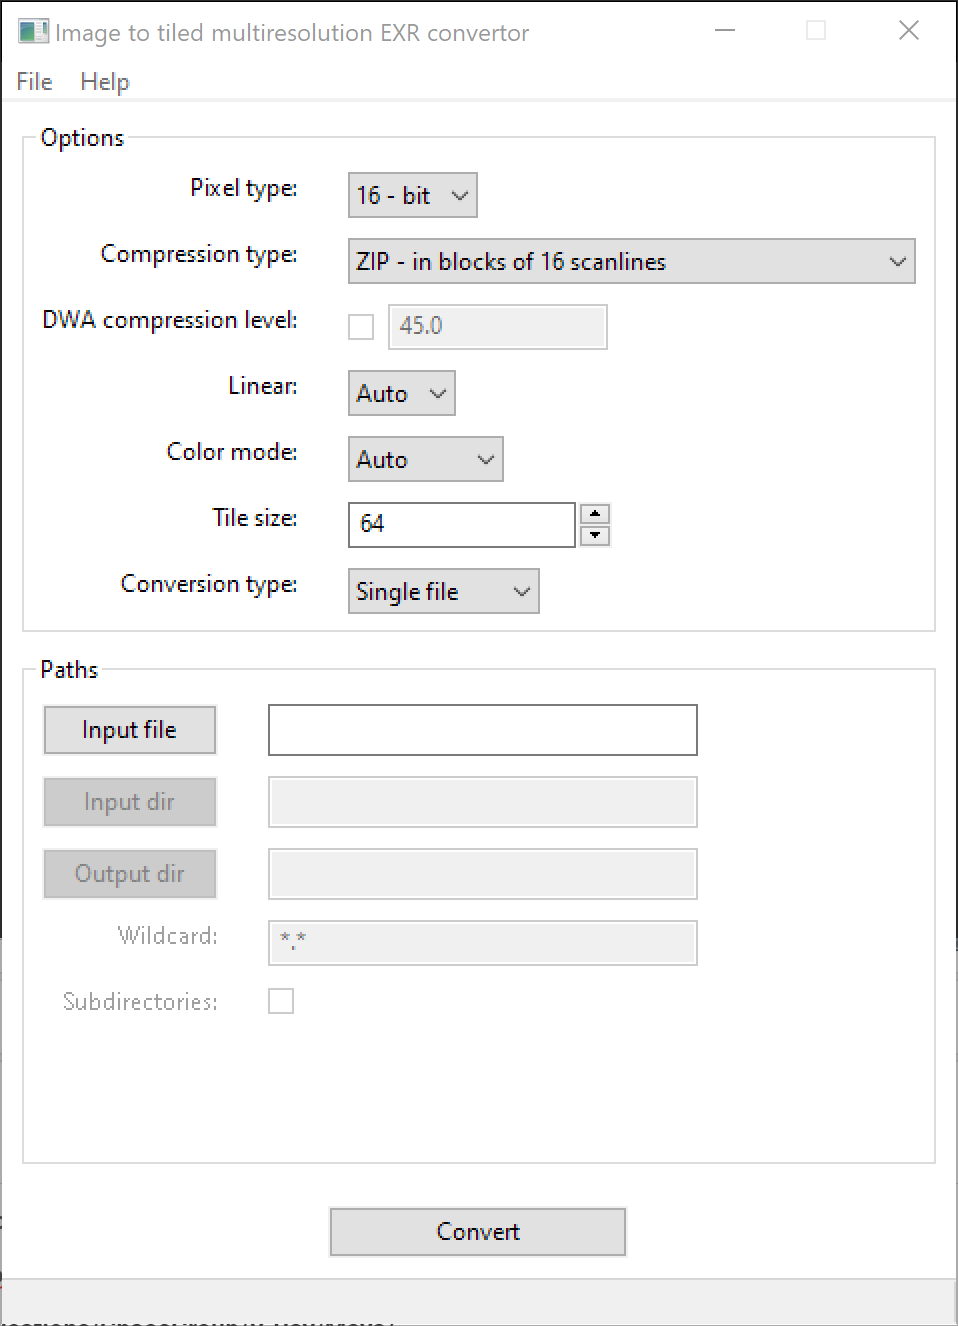Change the Conversion type from Single file
958x1326 pixels.
pyautogui.click(x=444, y=591)
